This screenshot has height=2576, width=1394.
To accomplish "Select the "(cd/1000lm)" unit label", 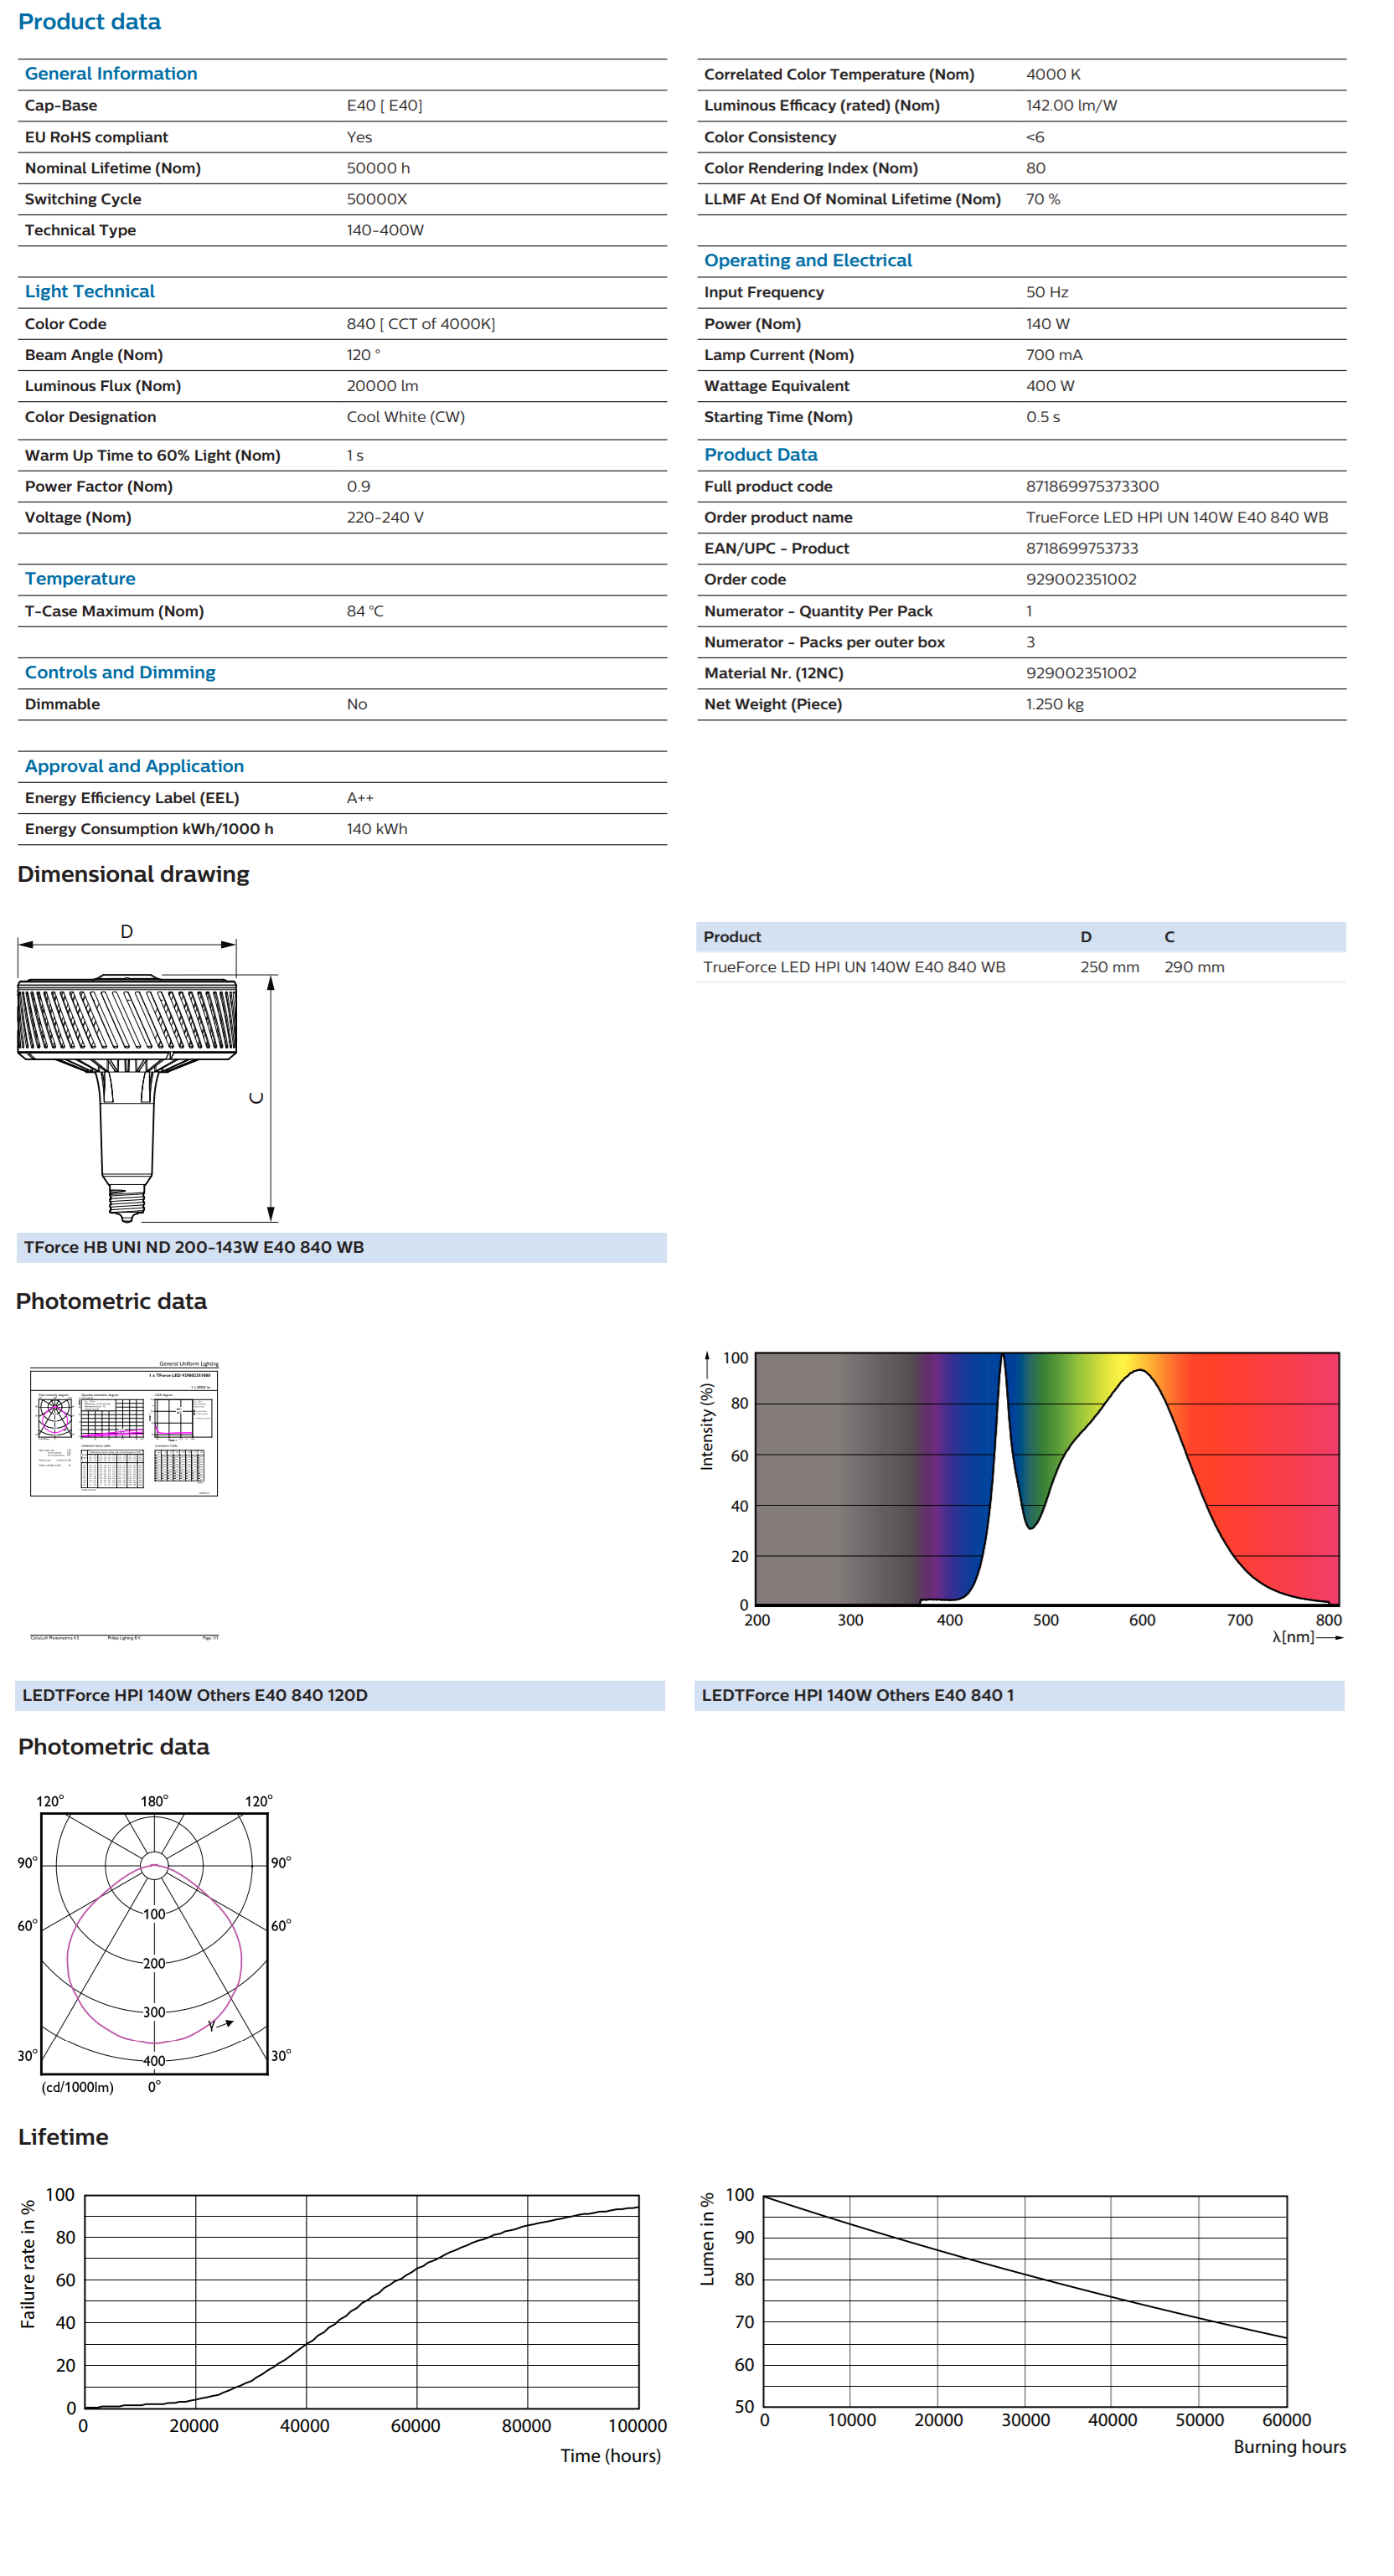I will tap(77, 2088).
